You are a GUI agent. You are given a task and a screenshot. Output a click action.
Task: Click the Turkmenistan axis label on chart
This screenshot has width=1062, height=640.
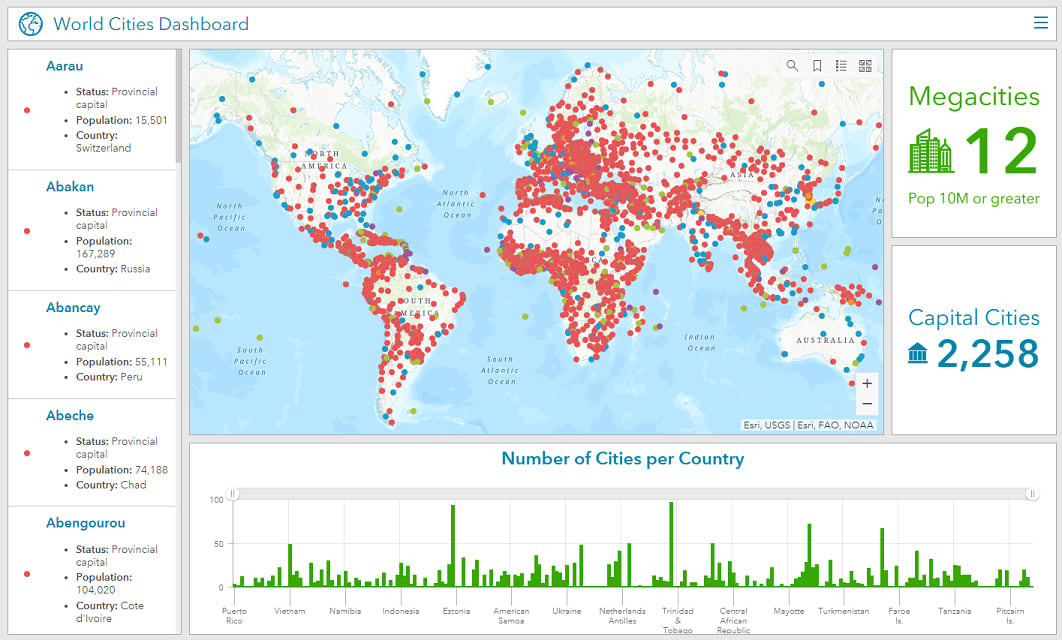coord(843,611)
